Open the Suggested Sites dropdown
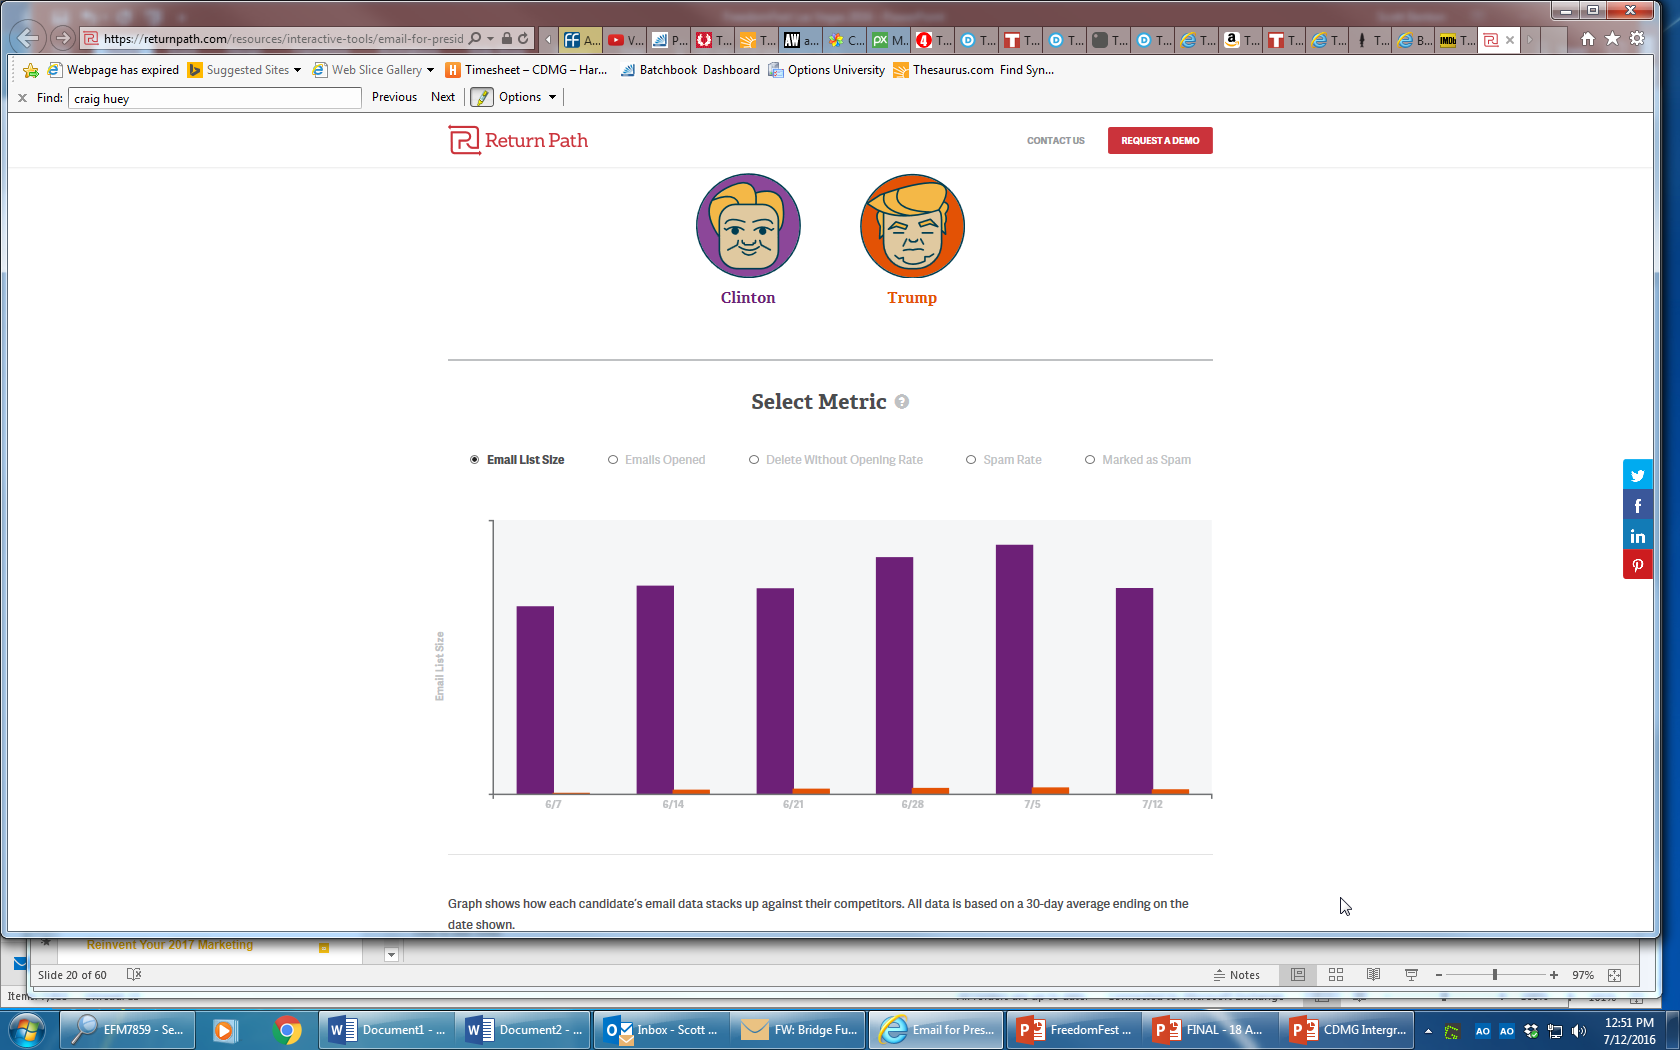The height and width of the screenshot is (1050, 1680). point(297,70)
